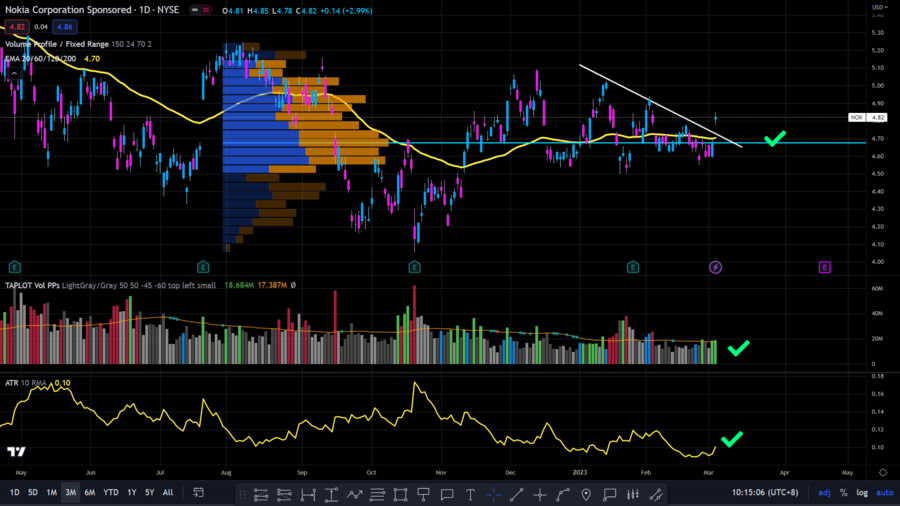
Task: Click the NOK 4.82 price label on axis
Action: (868, 117)
